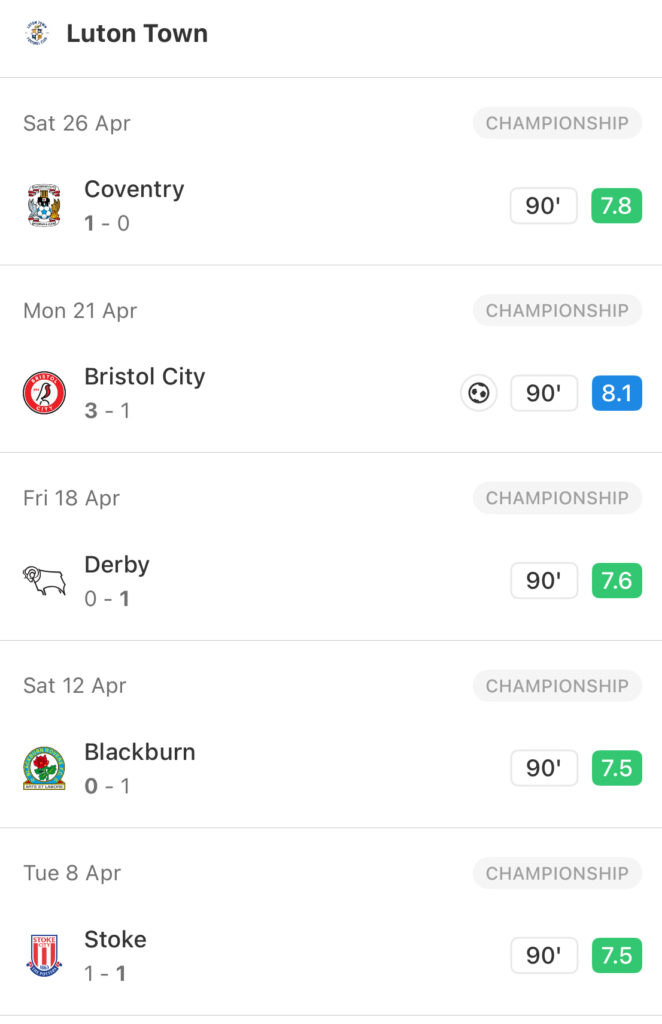Click the goal football icon for Bristol City

(x=479, y=393)
